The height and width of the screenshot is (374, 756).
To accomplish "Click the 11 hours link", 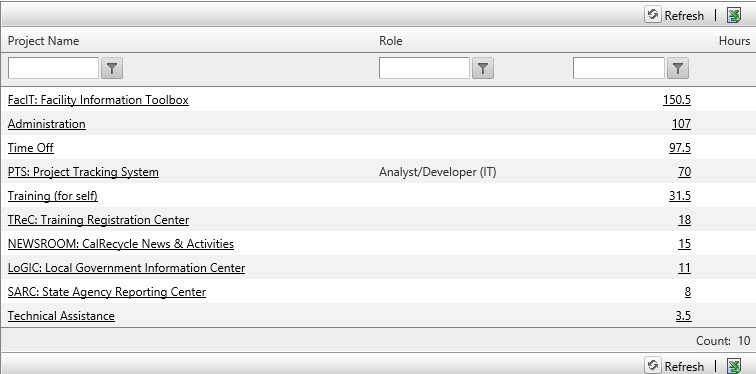I will coord(684,268).
